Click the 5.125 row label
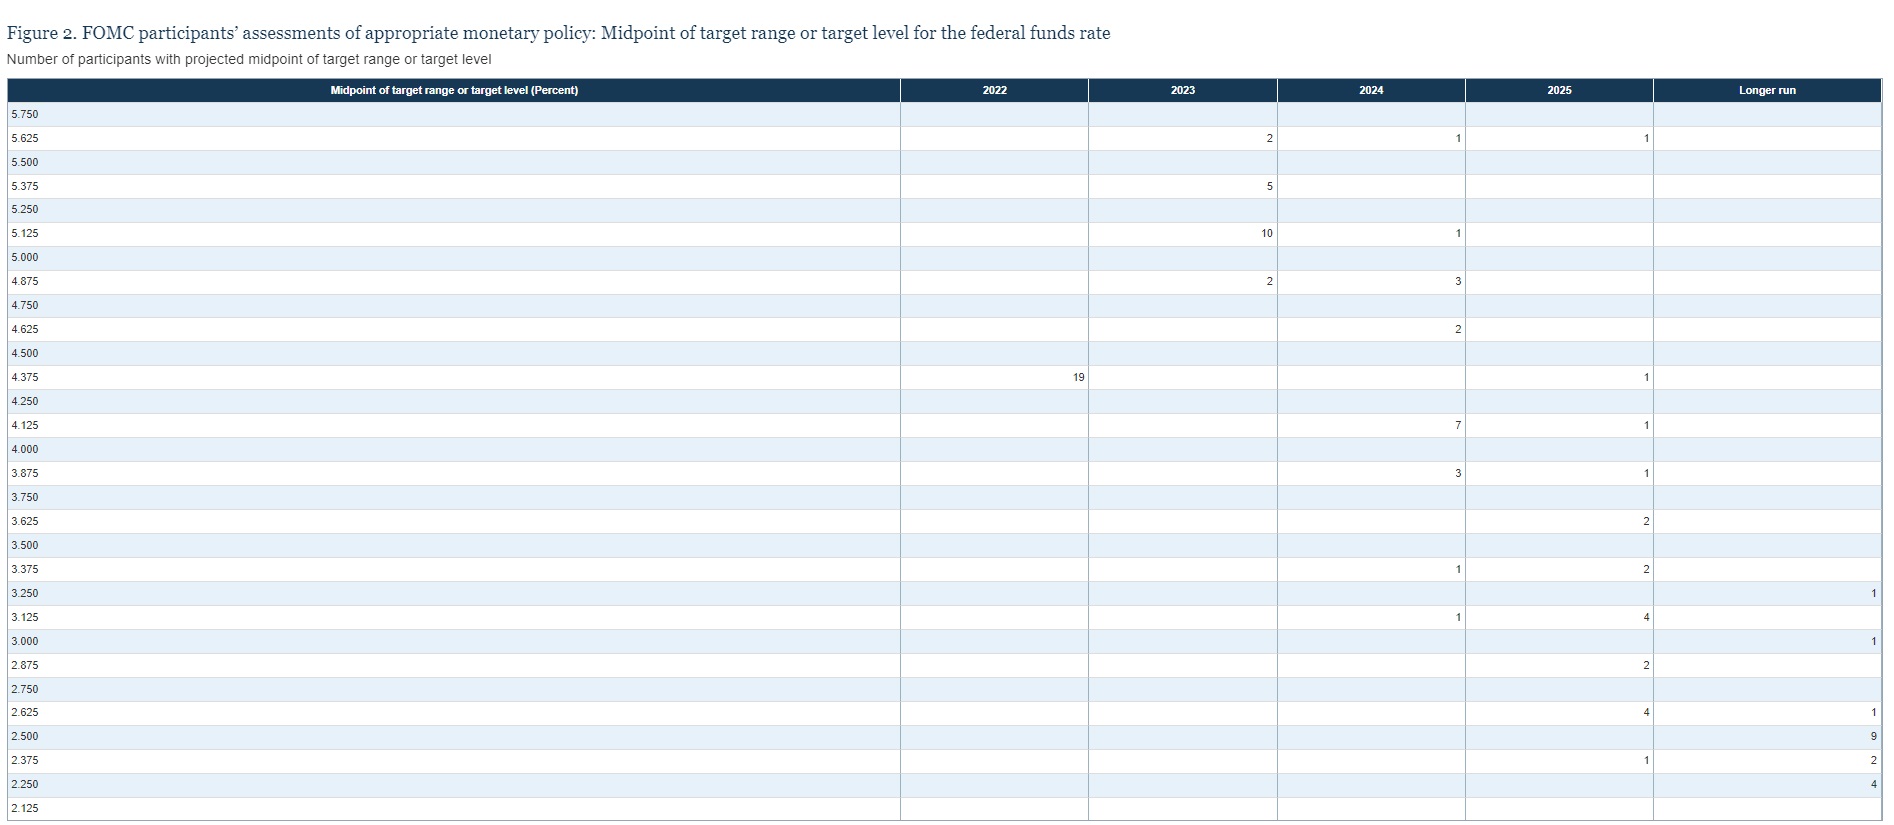Image resolution: width=1894 pixels, height=825 pixels. pos(25,233)
